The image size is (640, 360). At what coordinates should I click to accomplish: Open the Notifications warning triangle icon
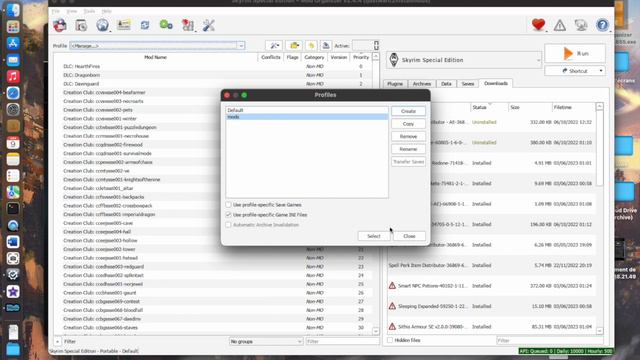[x=560, y=25]
